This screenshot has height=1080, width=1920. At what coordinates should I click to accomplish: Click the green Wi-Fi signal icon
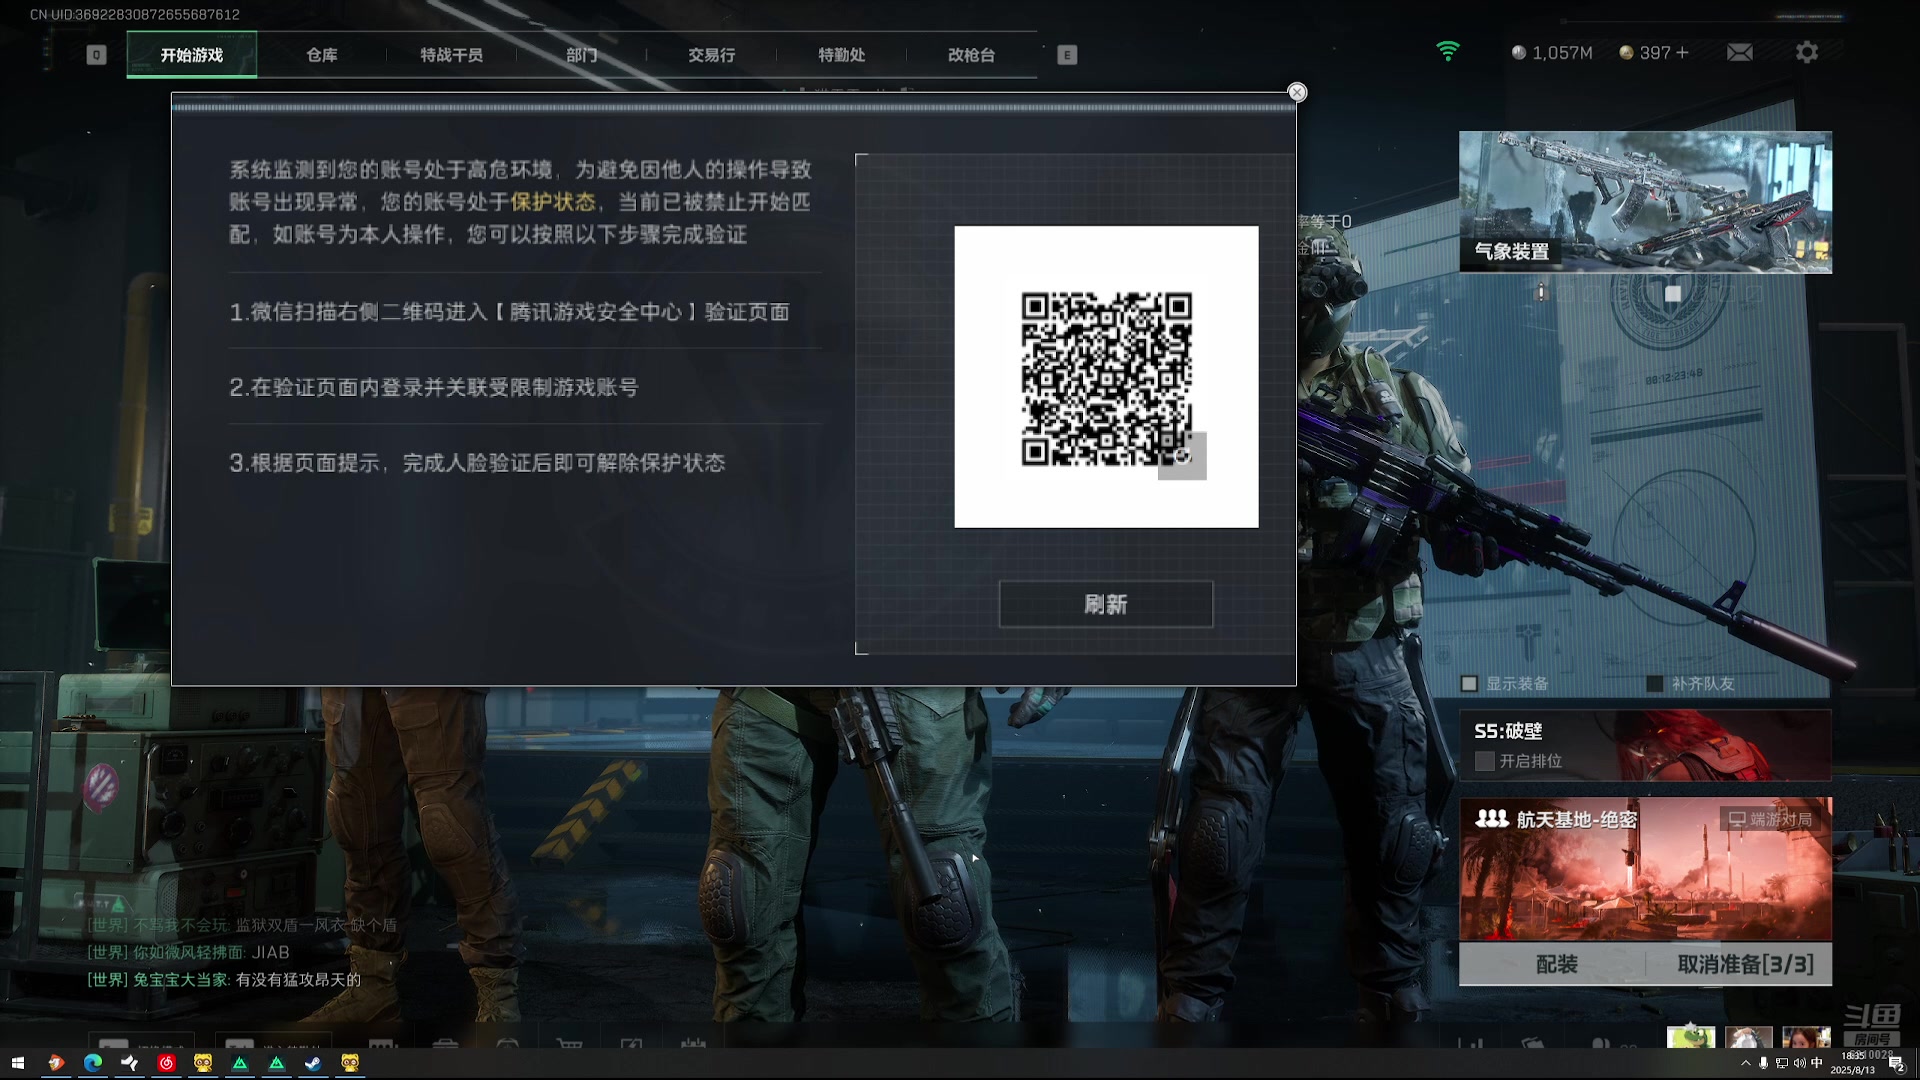[1448, 52]
